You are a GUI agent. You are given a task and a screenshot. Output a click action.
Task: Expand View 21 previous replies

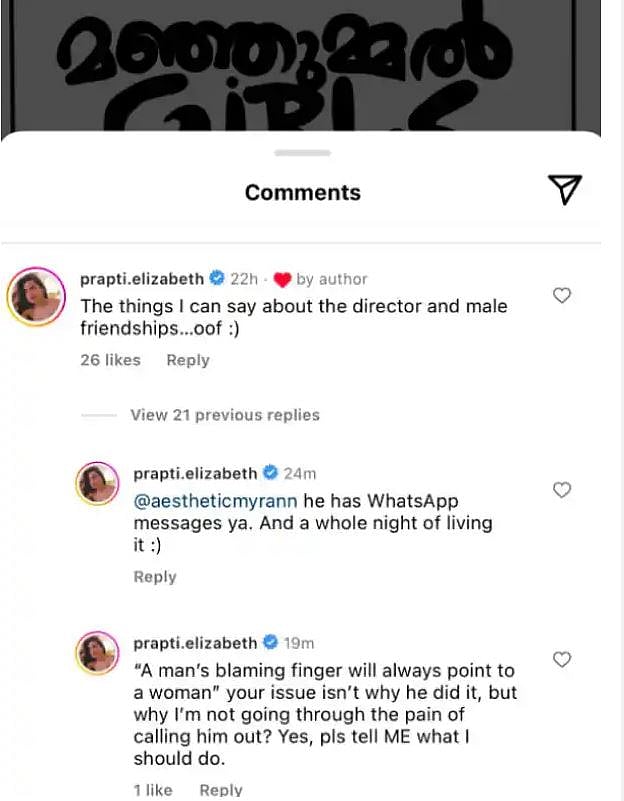click(224, 415)
